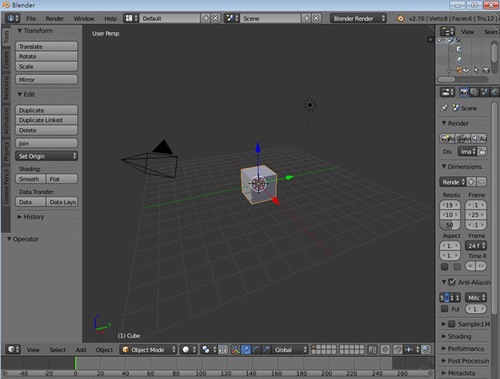
Task: Click OpenGL render icon at header end
Action: [x=426, y=349]
